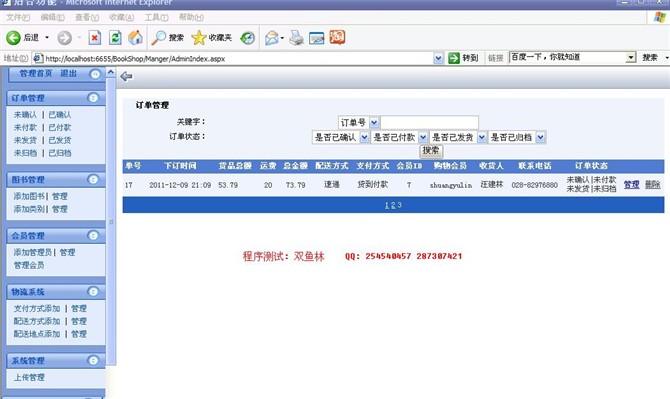
Task: Collapse the 订单管理 sidebar panel
Action: tap(93, 98)
